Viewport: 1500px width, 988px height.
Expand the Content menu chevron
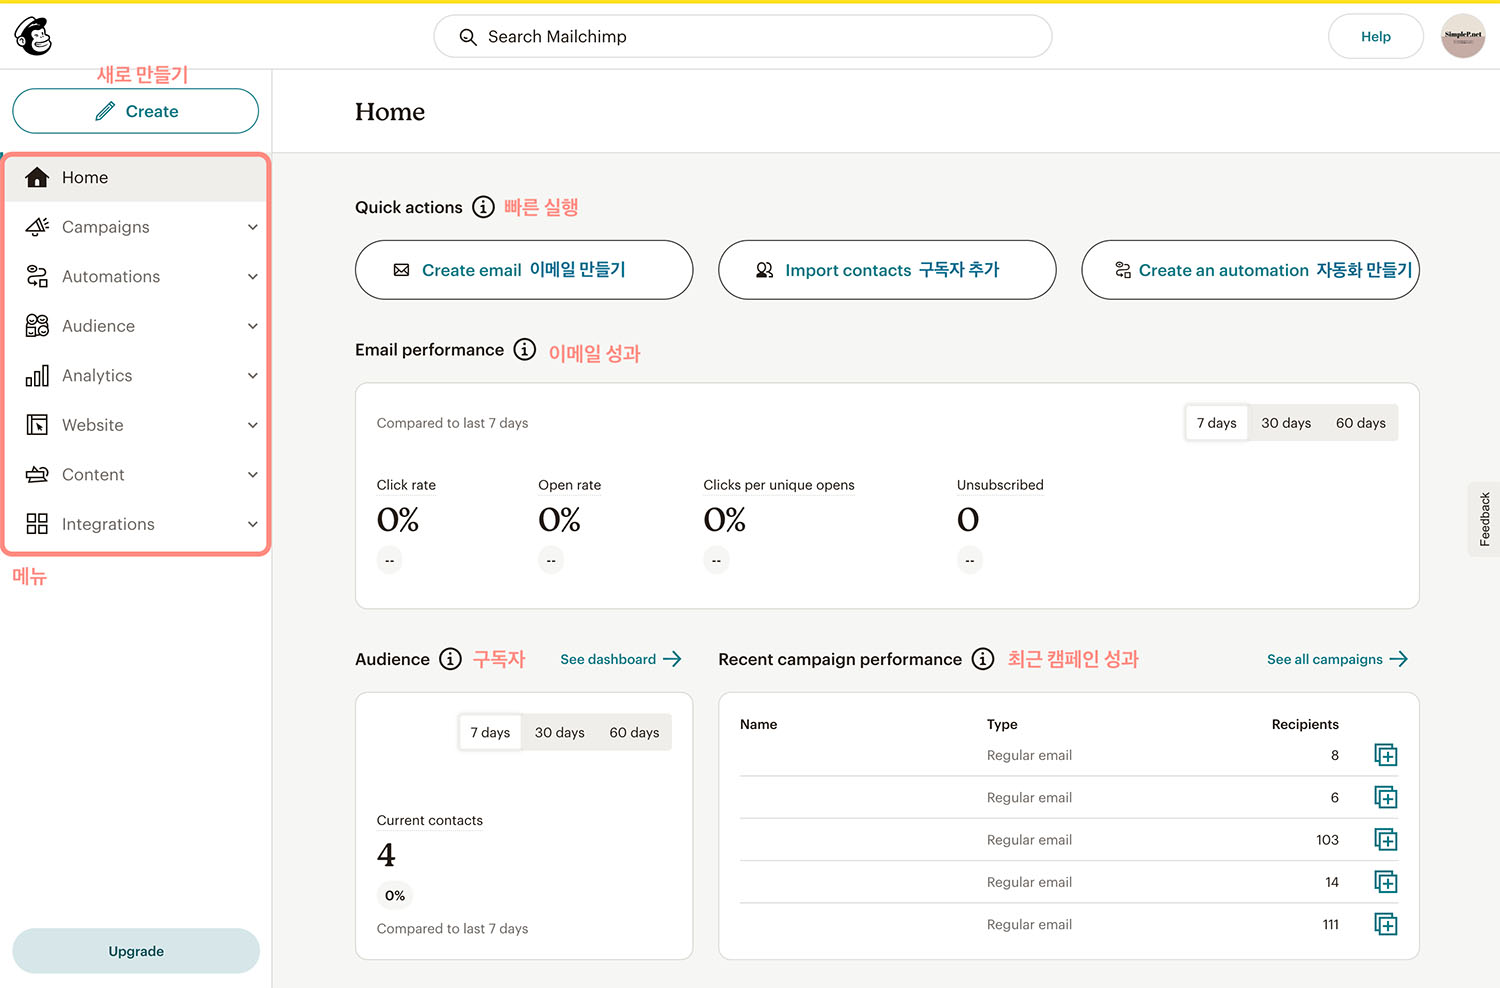[253, 475]
